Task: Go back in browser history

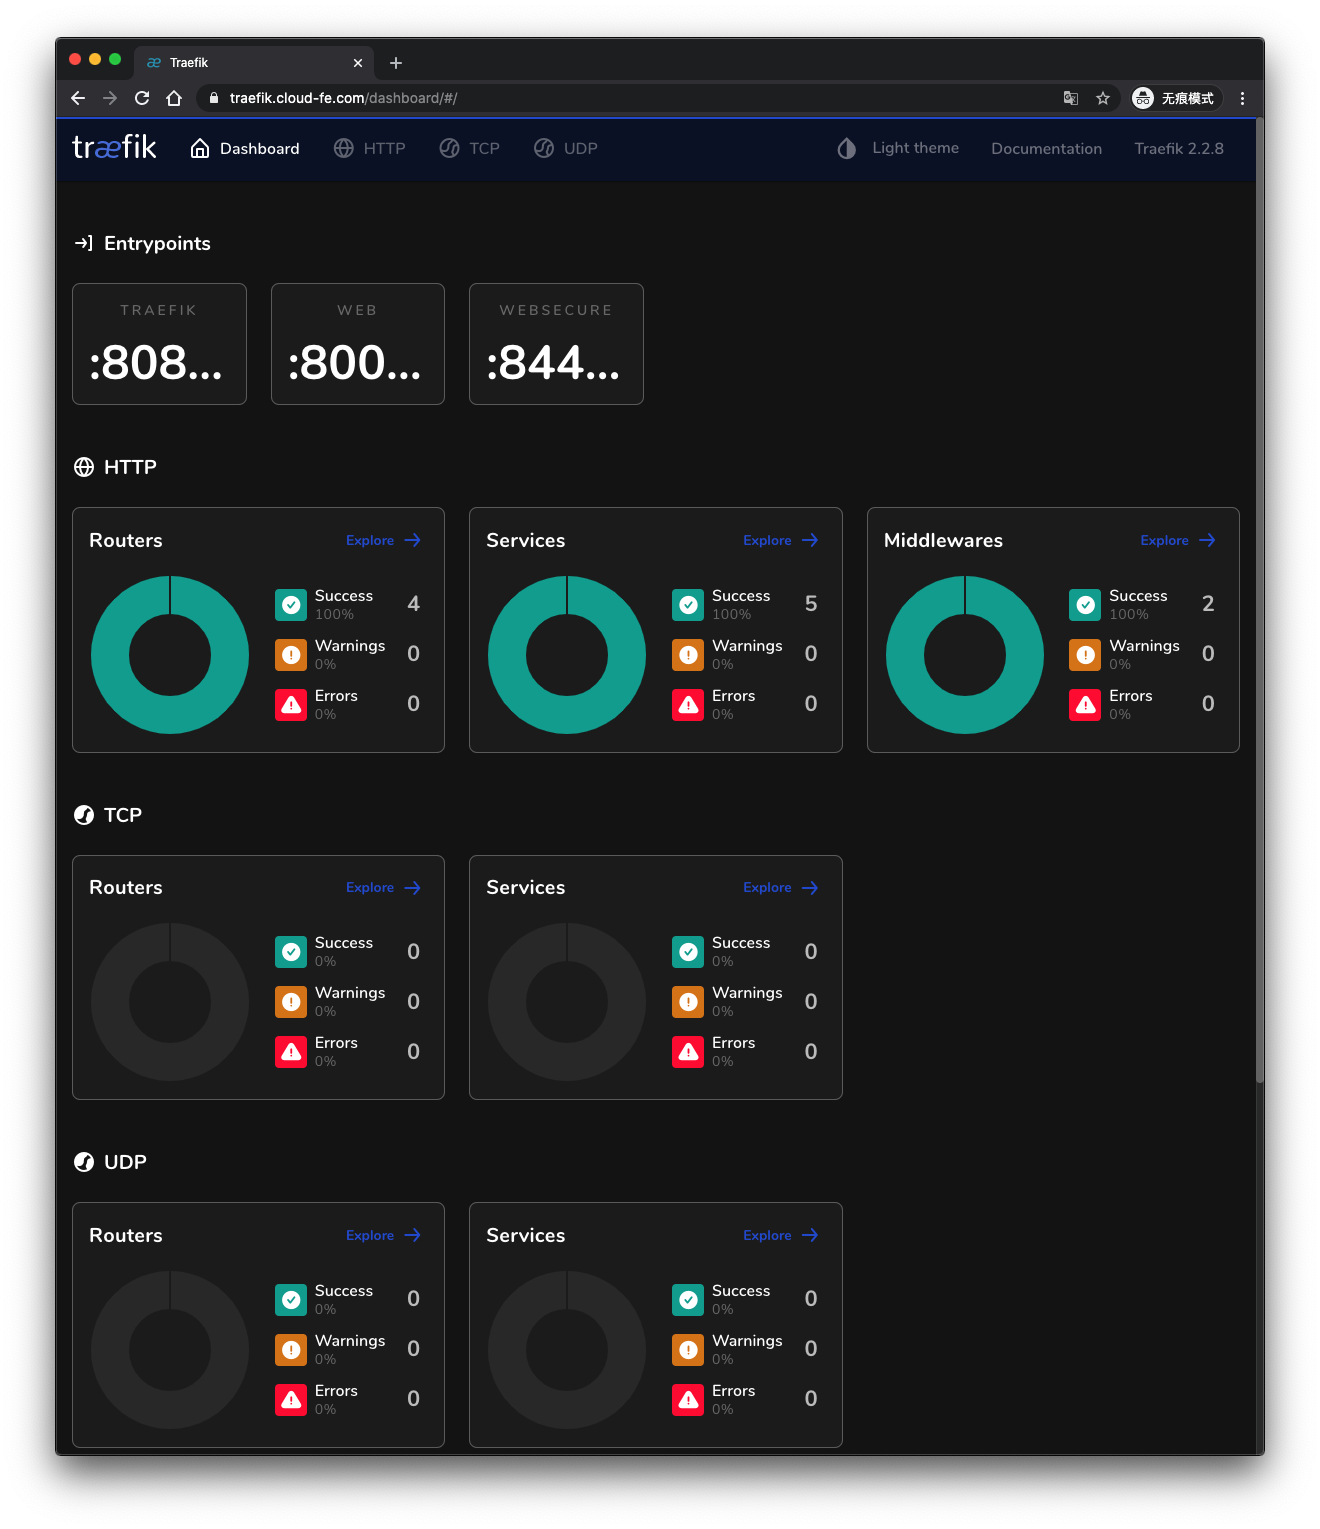Action: [x=78, y=98]
